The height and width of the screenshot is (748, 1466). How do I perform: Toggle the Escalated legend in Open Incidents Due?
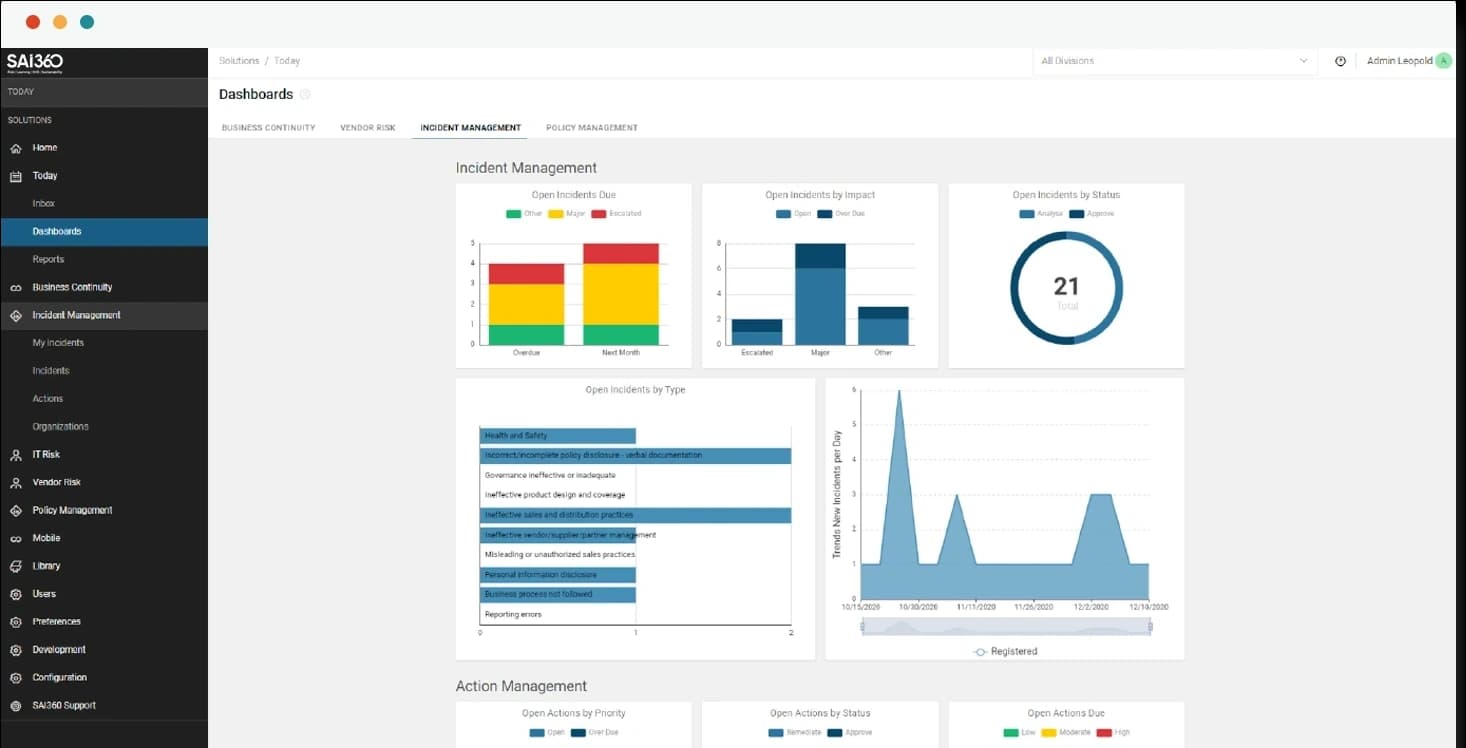click(616, 214)
